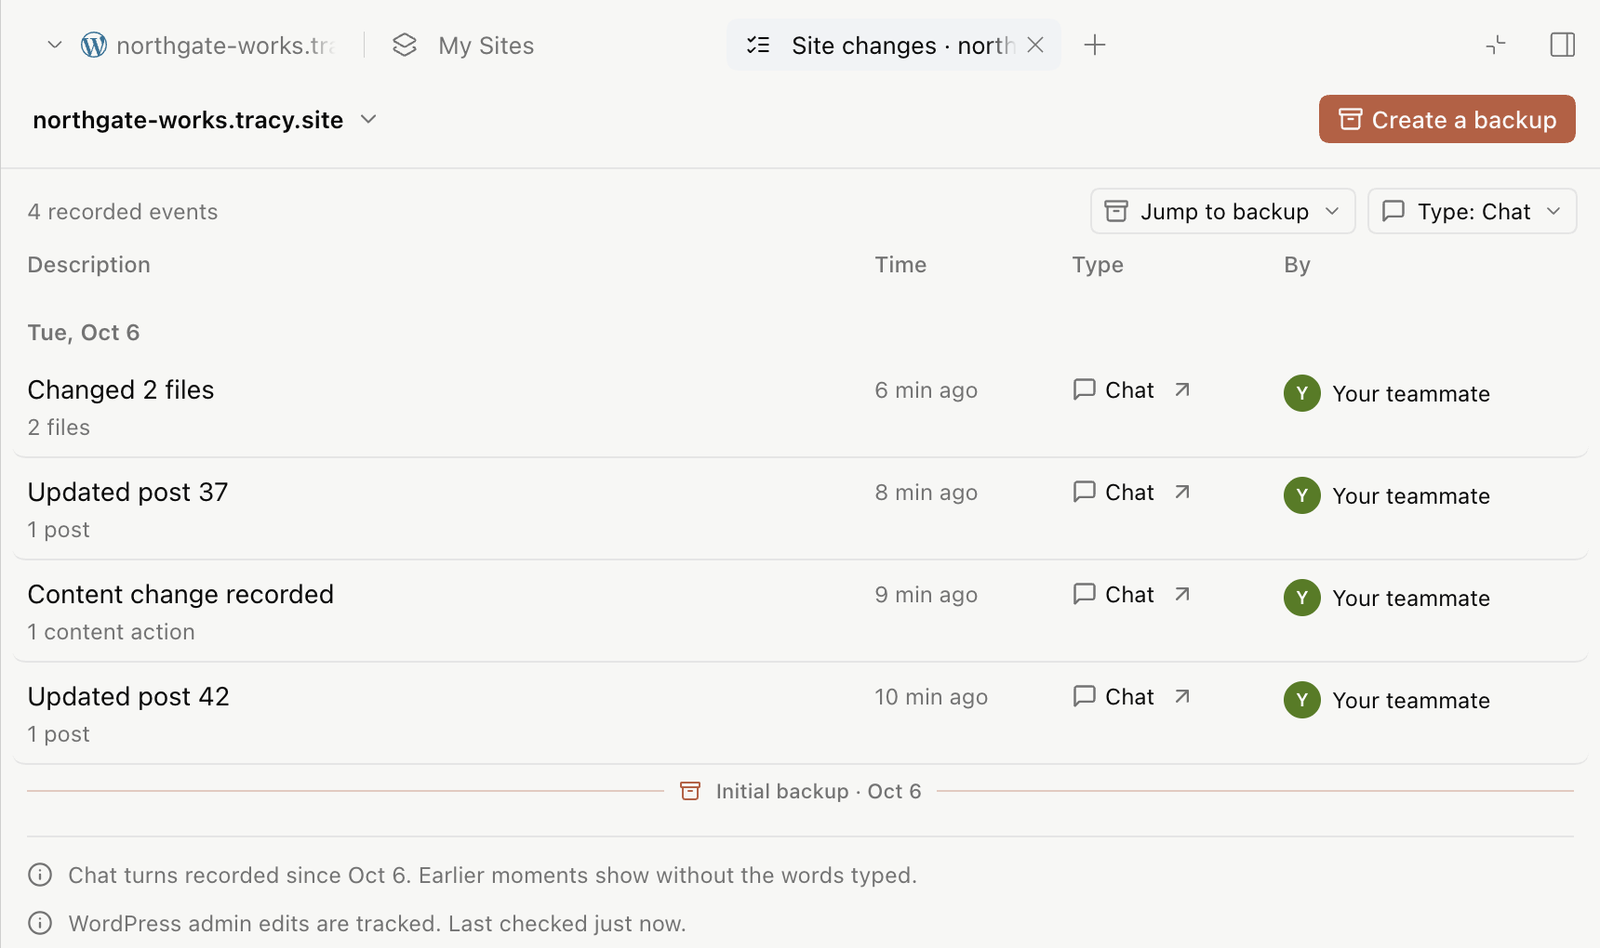Click teammate avatar on Updated post 37 row
Viewport: 1600px width, 948px height.
1302,495
